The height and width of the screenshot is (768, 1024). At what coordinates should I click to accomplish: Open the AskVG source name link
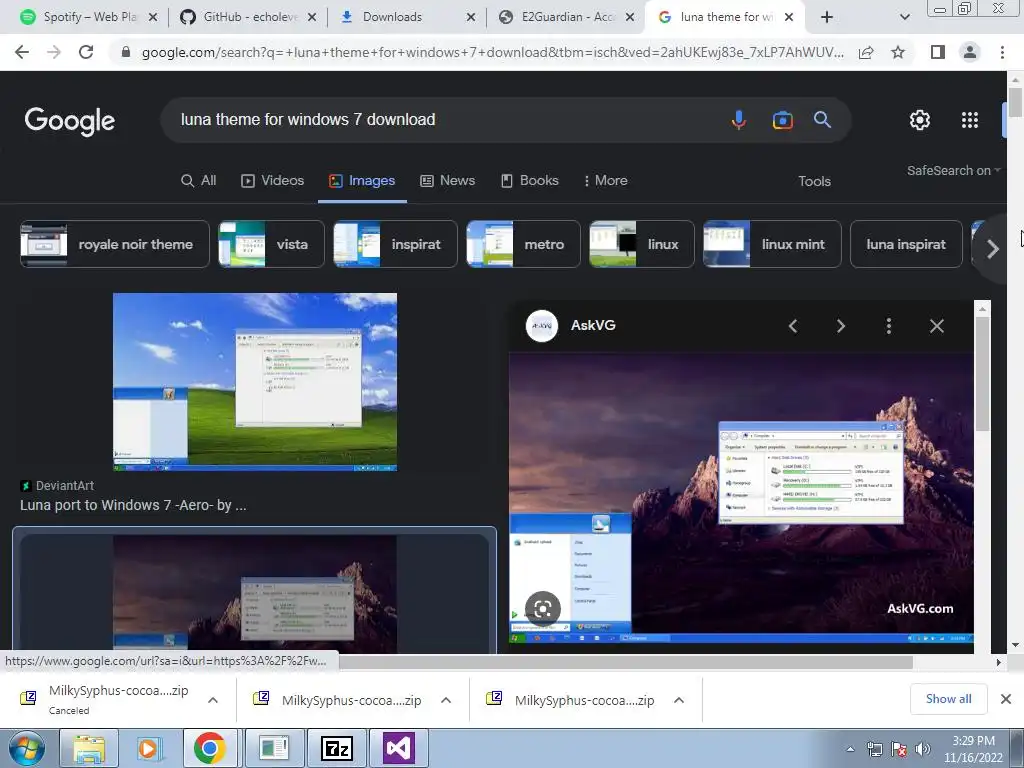pos(593,325)
